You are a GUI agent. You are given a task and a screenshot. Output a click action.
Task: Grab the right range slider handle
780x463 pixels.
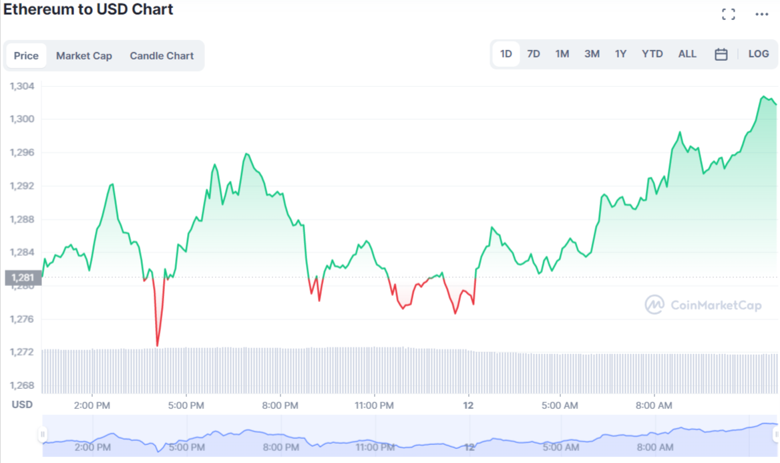pyautogui.click(x=776, y=434)
